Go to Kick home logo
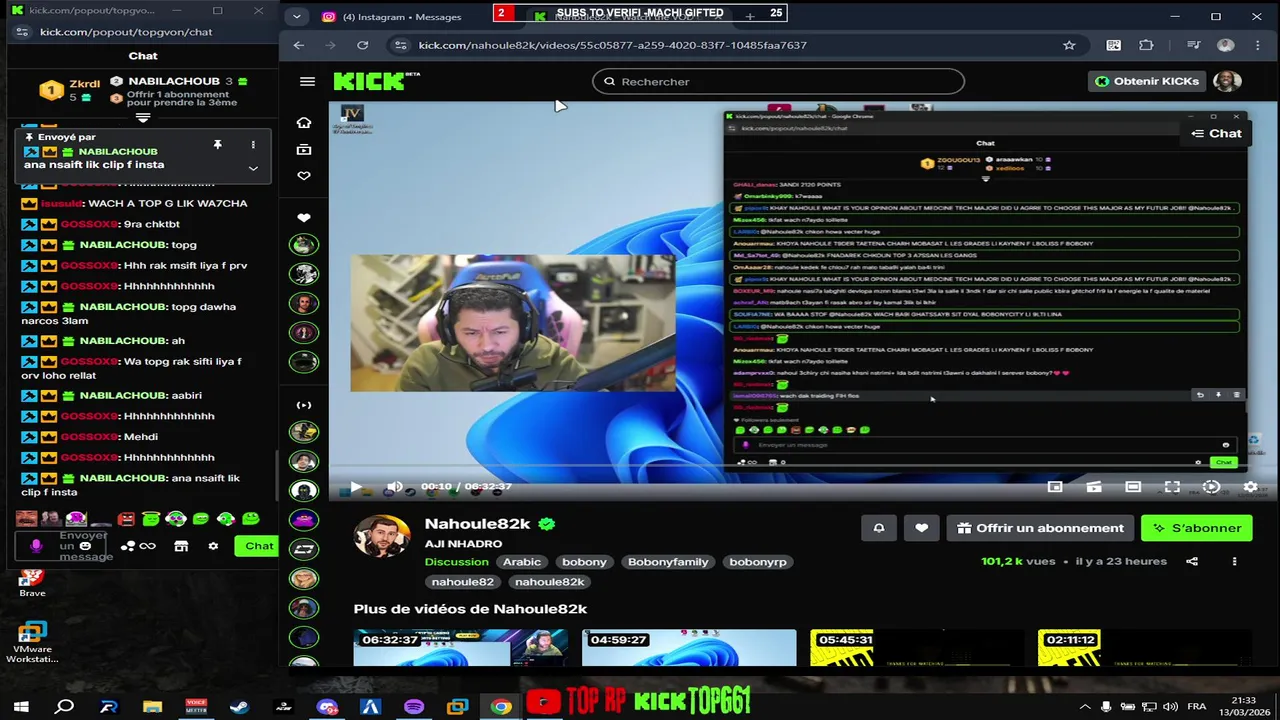Image resolution: width=1280 pixels, height=720 pixels. coord(376,82)
